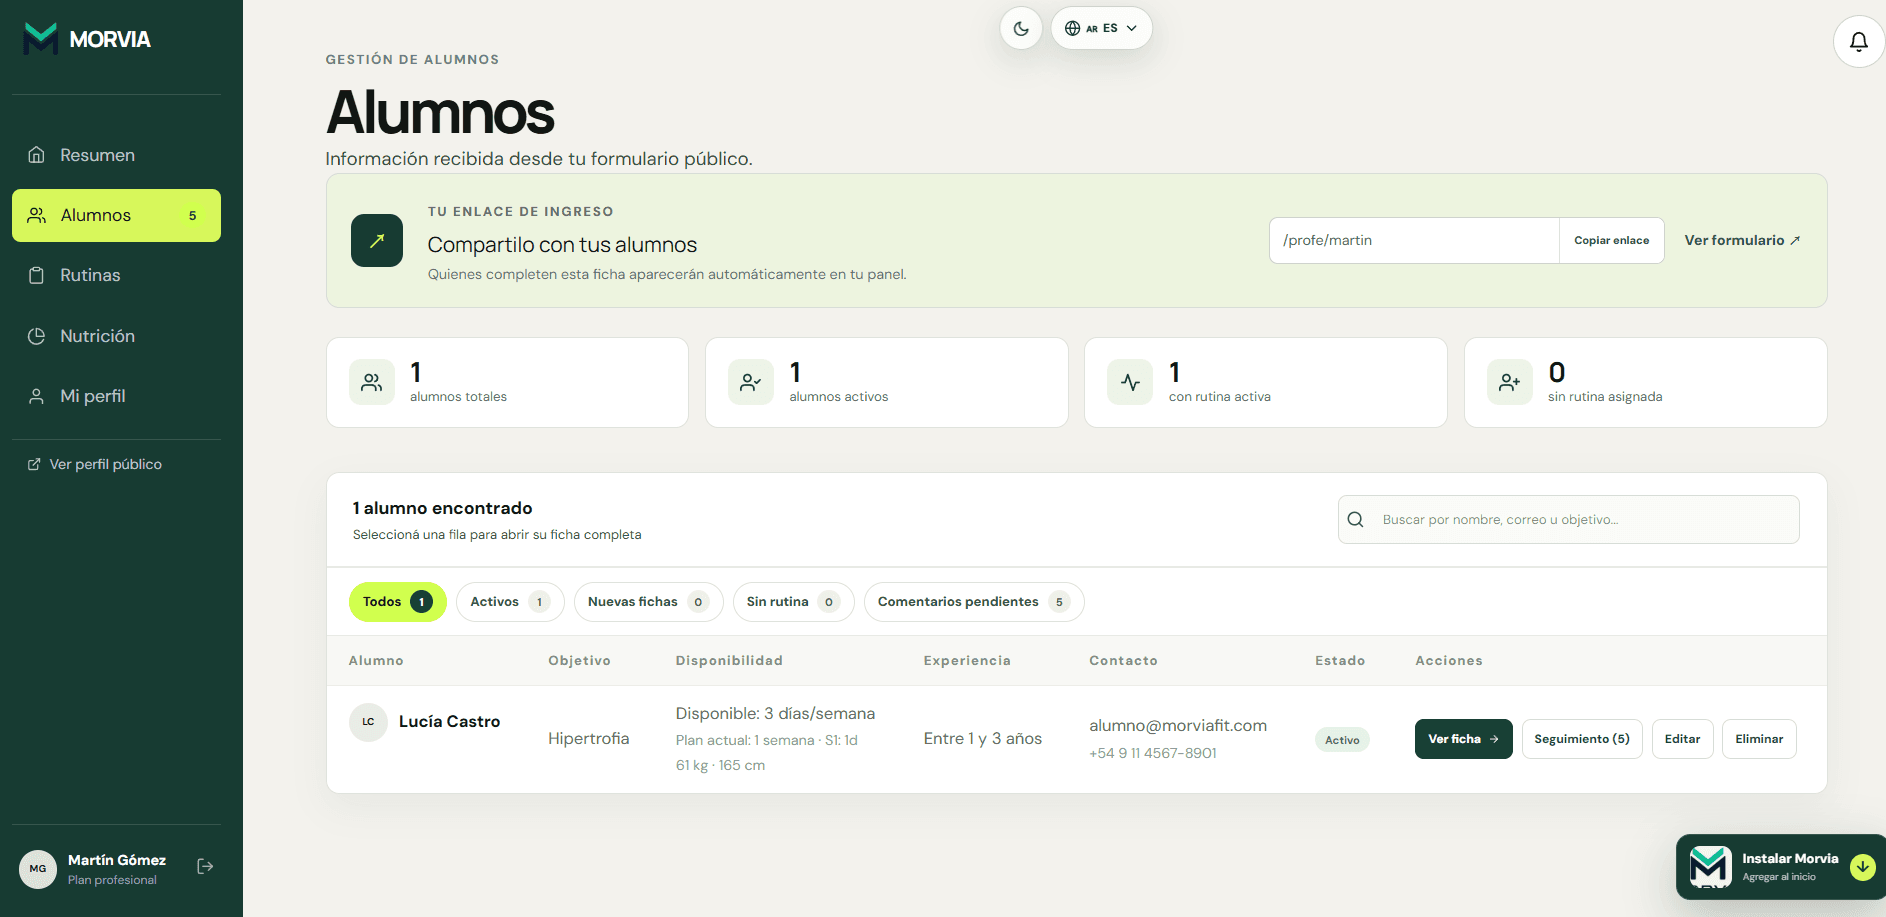Toggle dark mode with the moon icon
Screen dimensions: 1886x917
(x=1021, y=28)
